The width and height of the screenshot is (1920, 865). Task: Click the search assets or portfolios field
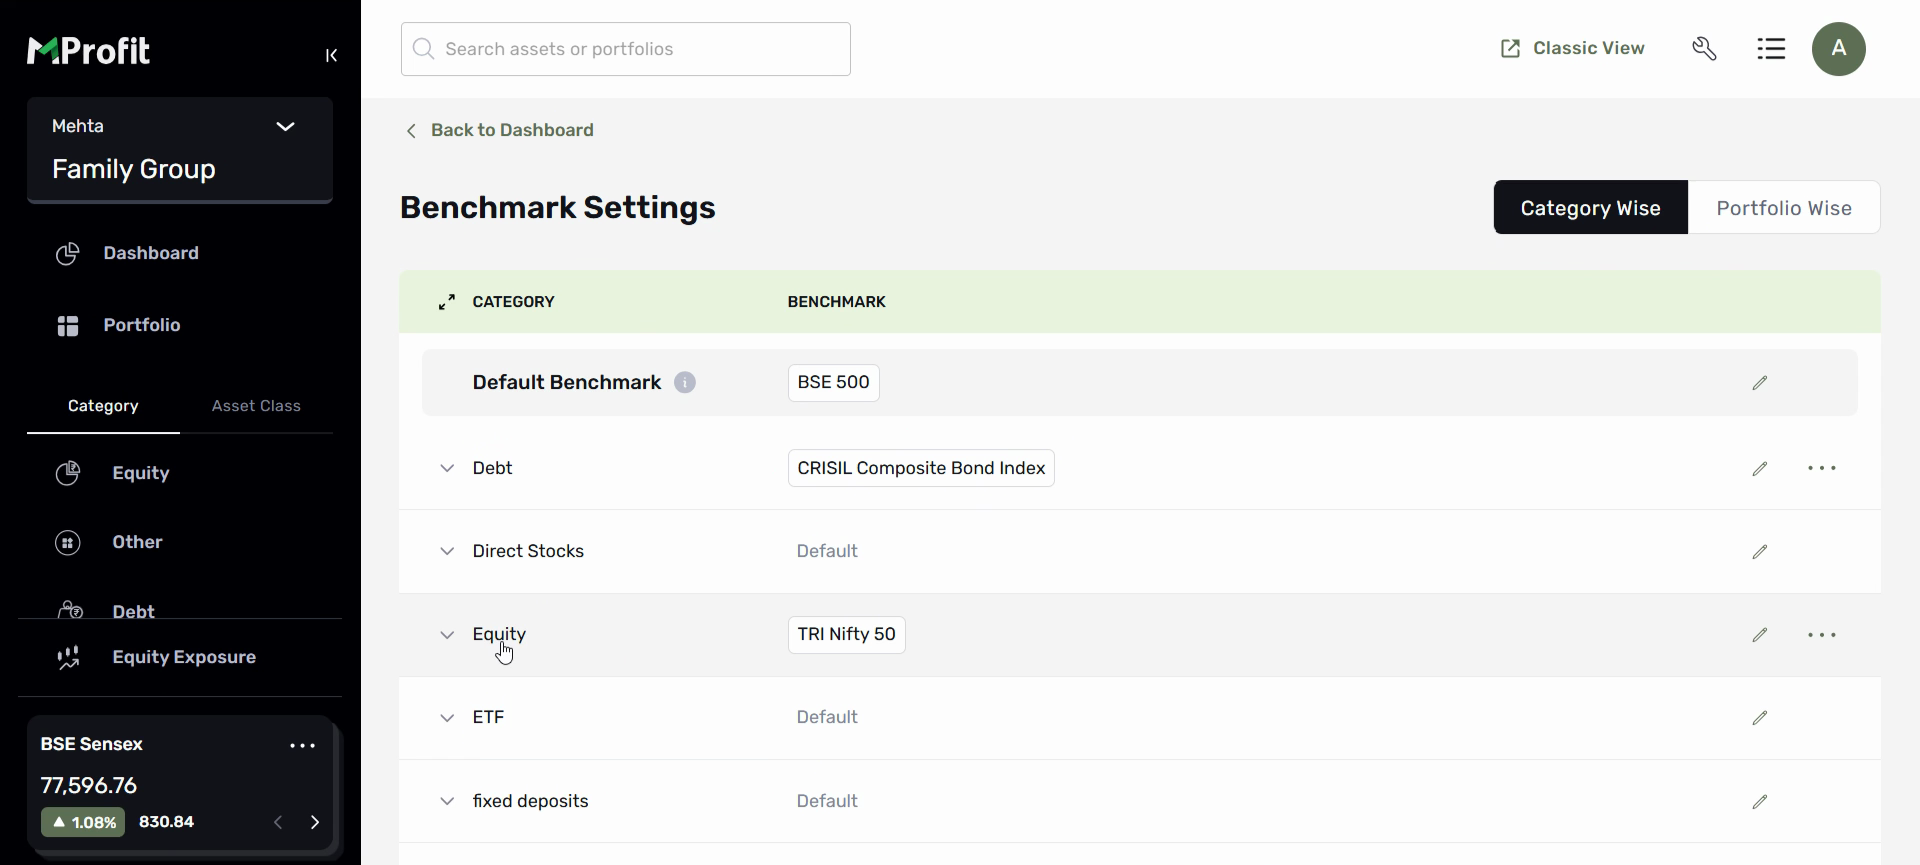point(626,49)
